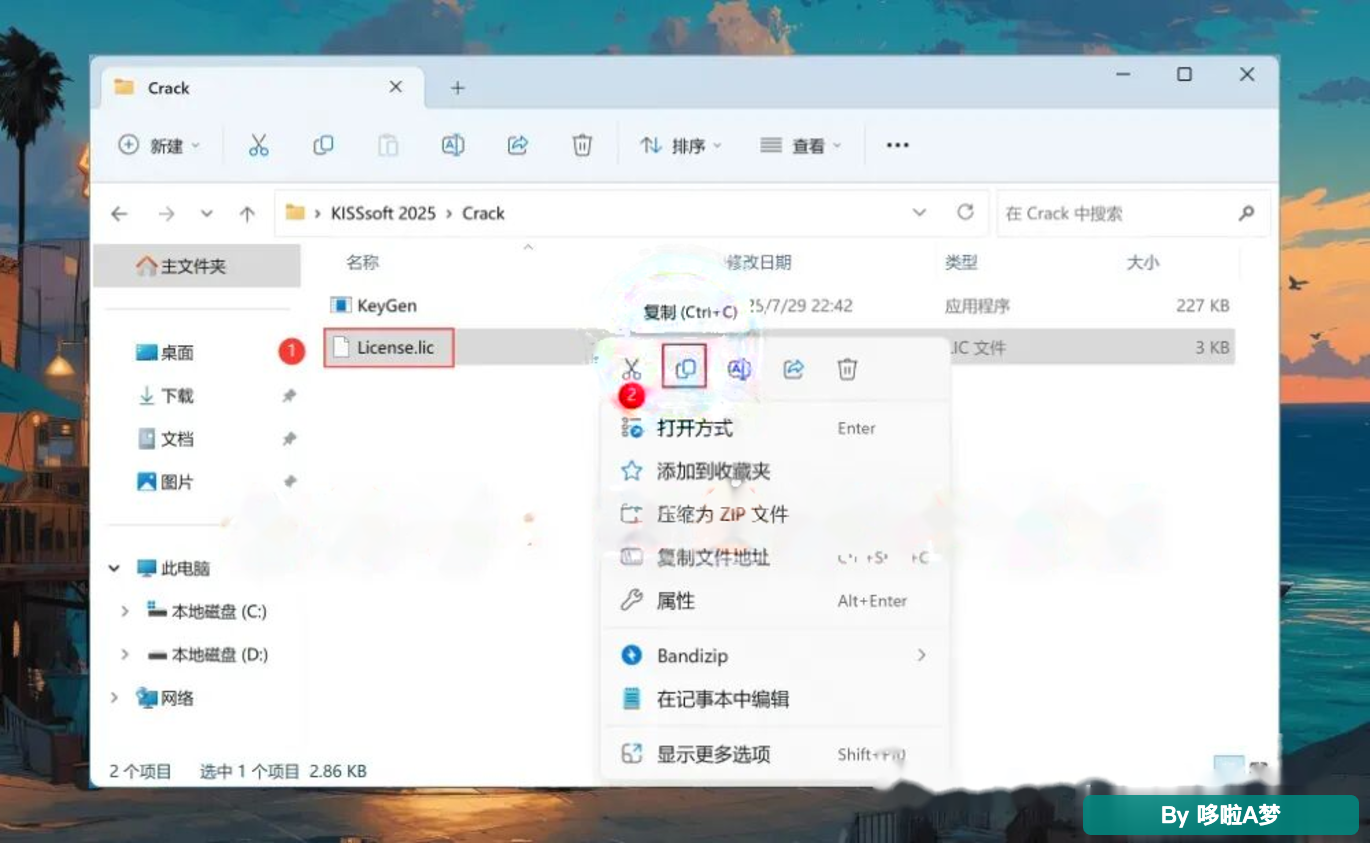This screenshot has height=843, width=1370.
Task: Expand the 本地磁盘 (C:) node
Action: click(124, 611)
